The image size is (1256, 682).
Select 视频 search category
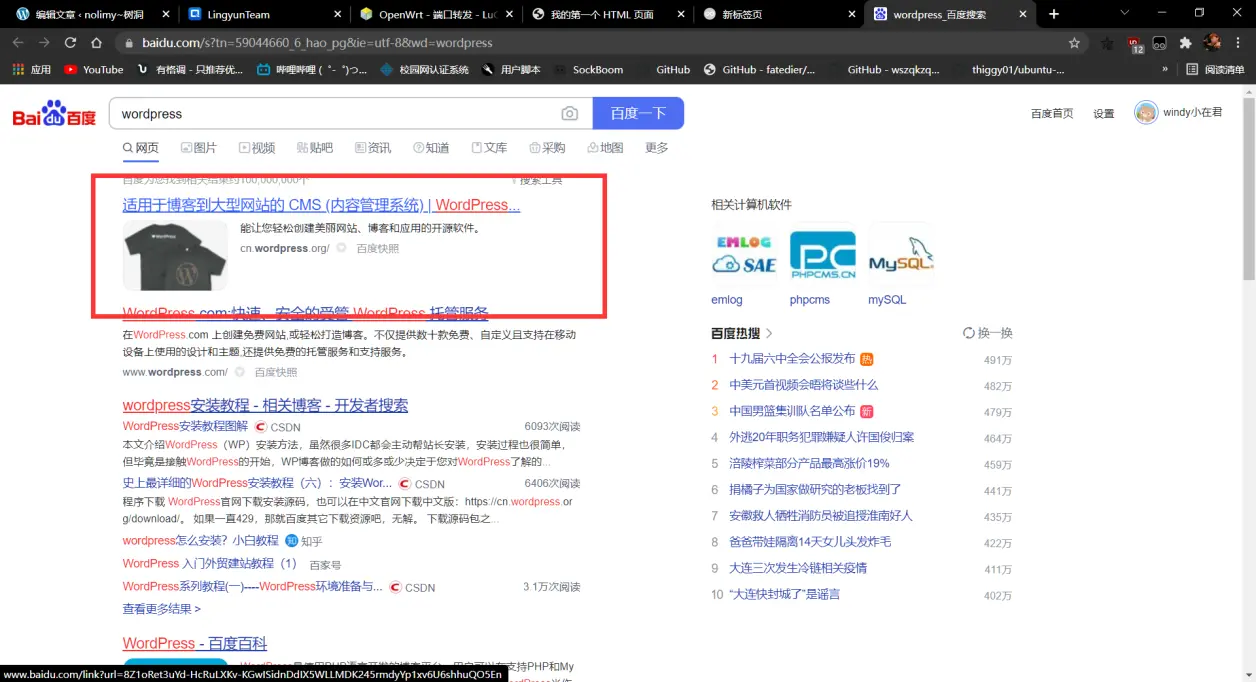tap(256, 148)
